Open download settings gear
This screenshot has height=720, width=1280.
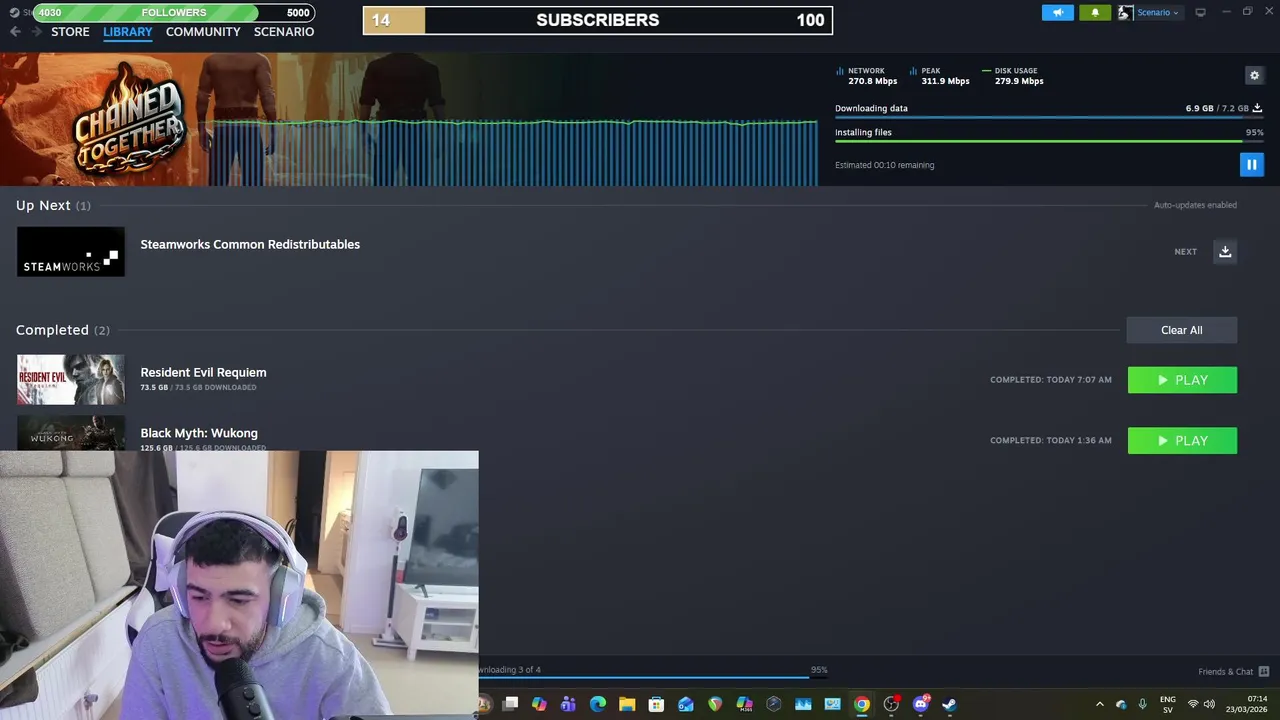tap(1254, 75)
